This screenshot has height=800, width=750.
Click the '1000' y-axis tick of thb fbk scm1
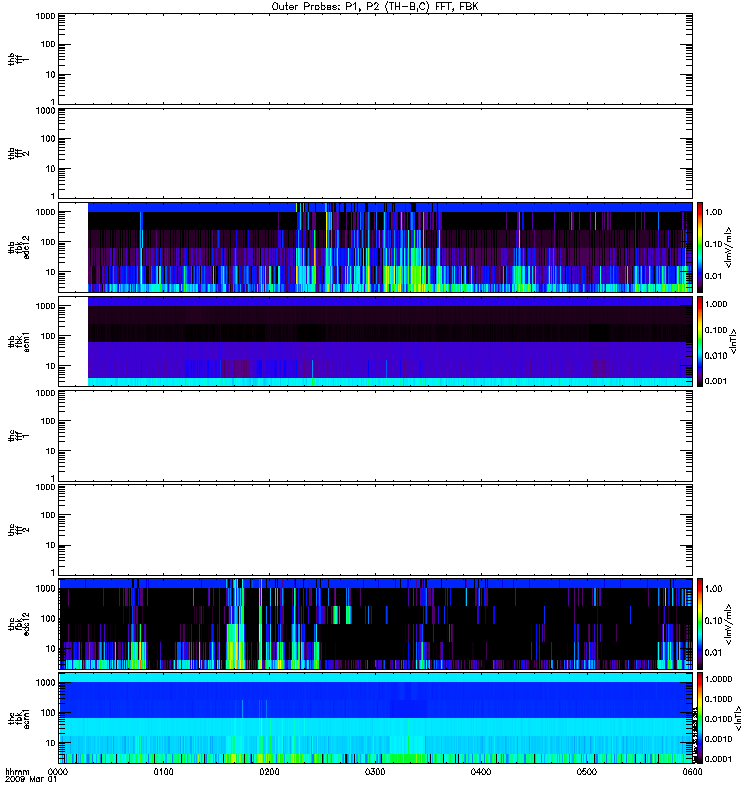[x=45, y=306]
